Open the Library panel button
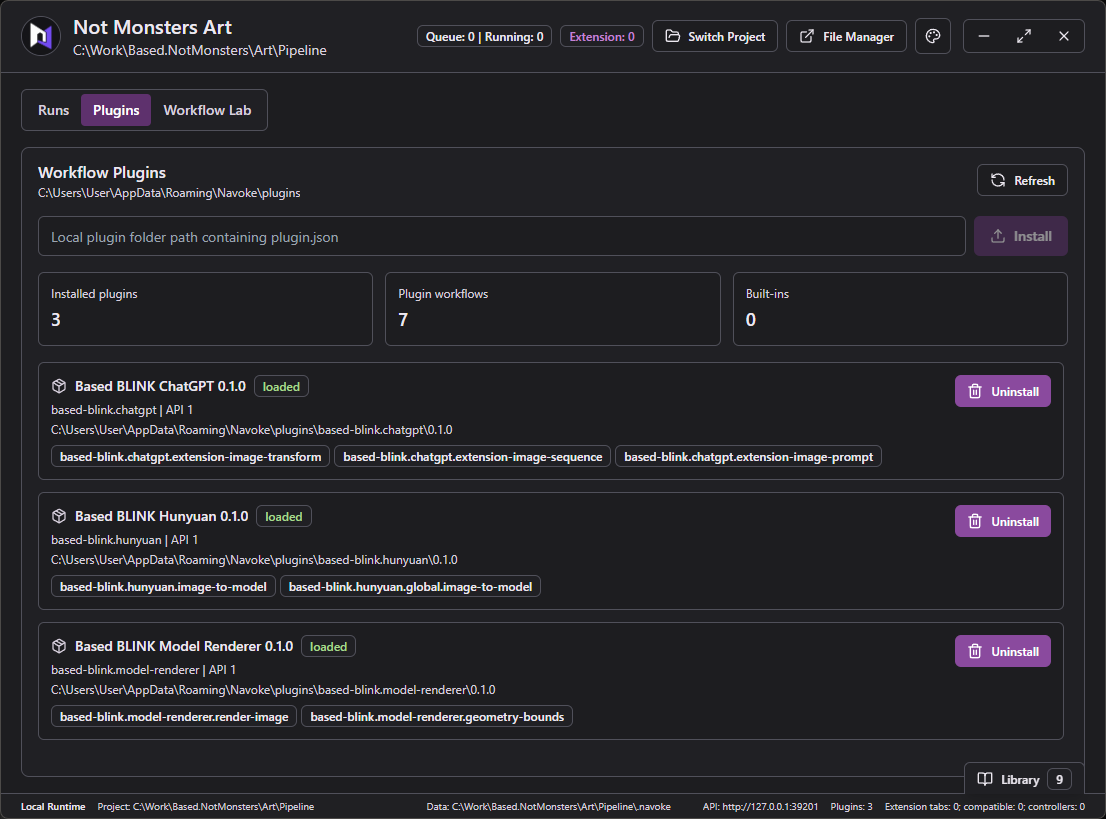This screenshot has width=1106, height=819. 1023,779
